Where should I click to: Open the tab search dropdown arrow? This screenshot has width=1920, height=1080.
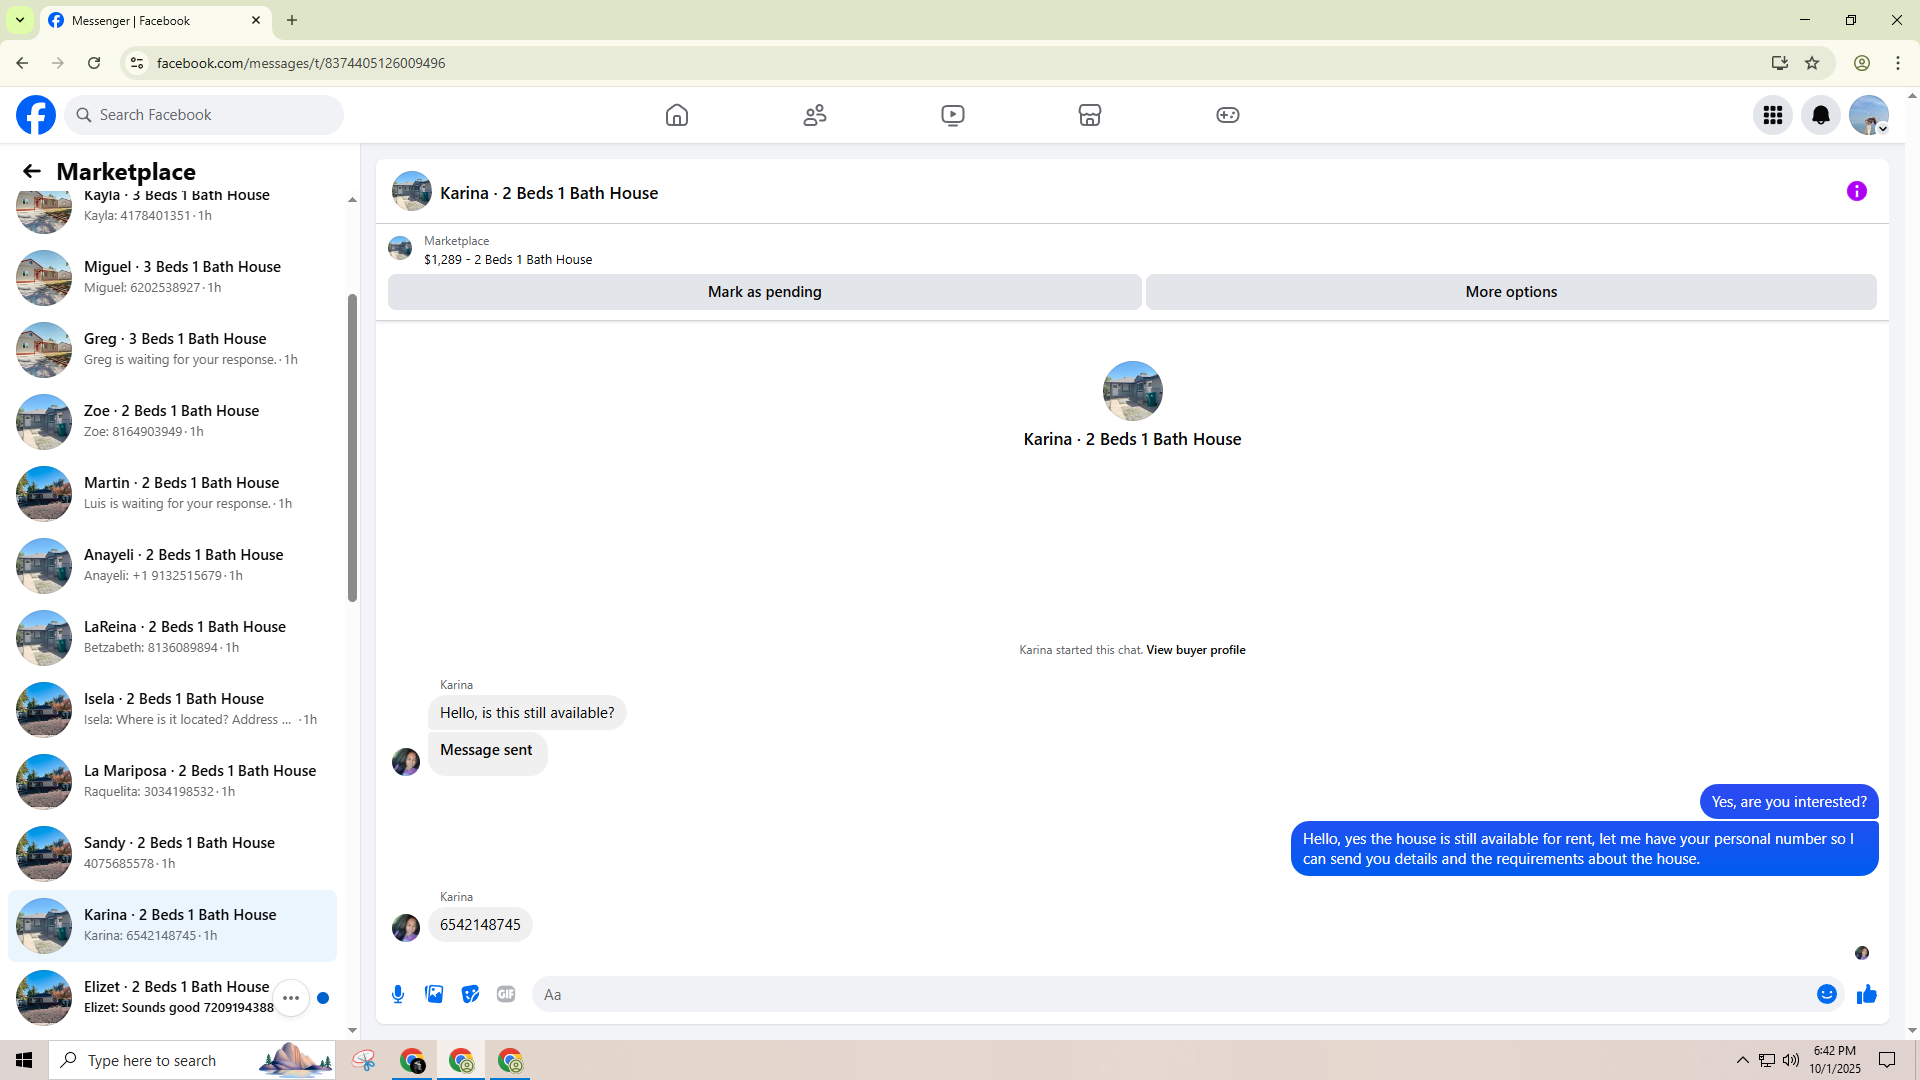pos(20,20)
